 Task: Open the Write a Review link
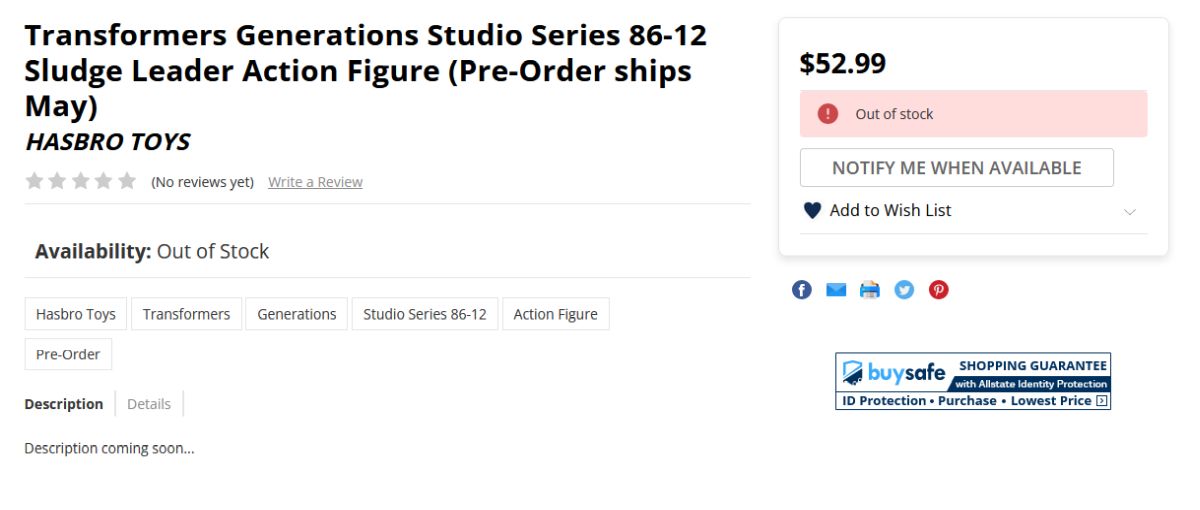point(315,182)
